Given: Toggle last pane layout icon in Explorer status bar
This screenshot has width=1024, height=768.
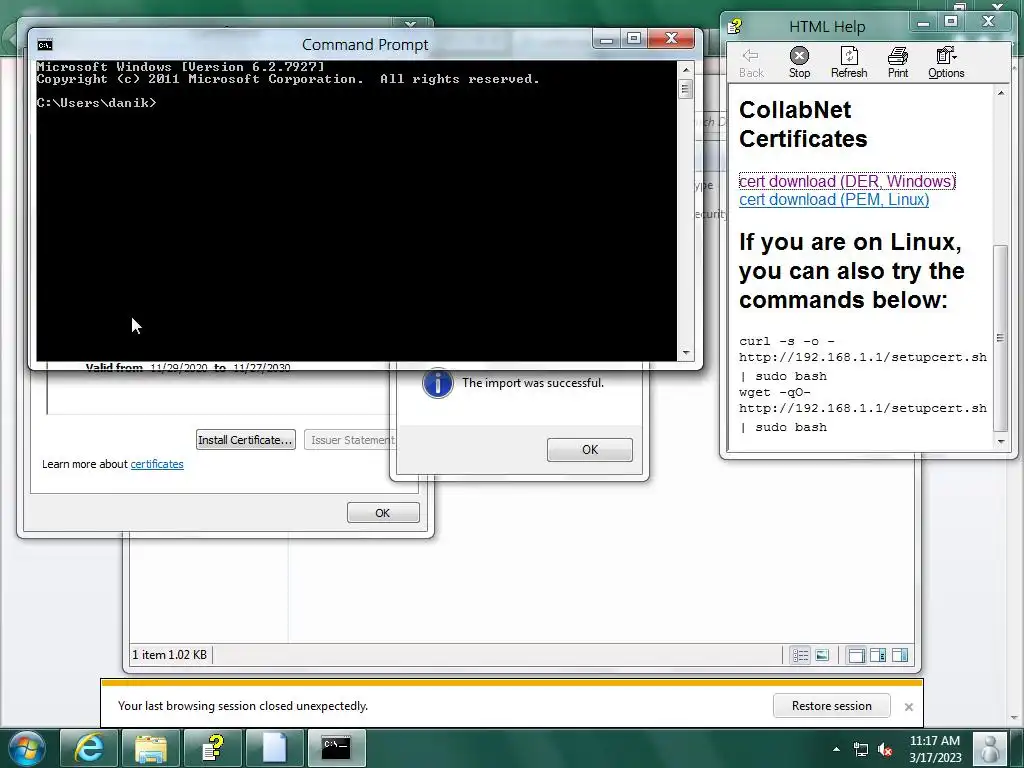Looking at the screenshot, I should (900, 655).
